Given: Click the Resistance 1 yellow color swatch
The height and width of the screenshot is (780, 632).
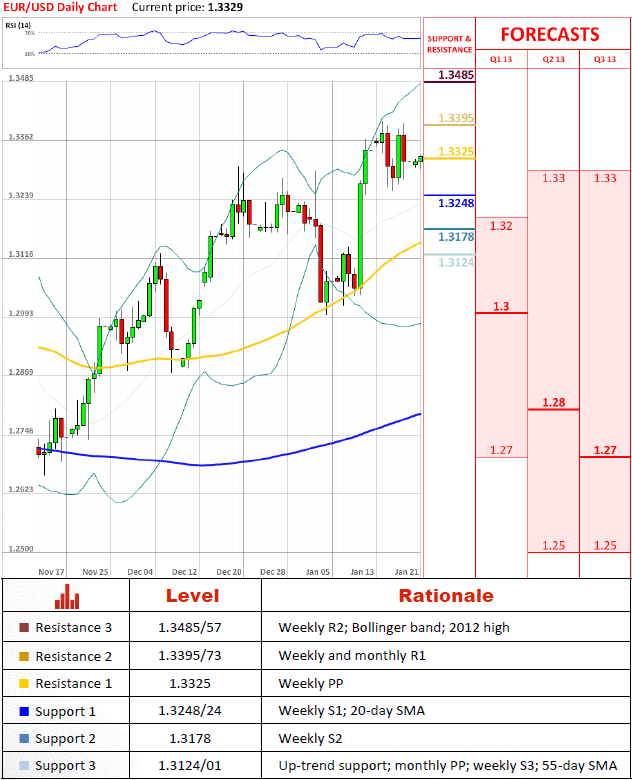Looking at the screenshot, I should point(24,683).
